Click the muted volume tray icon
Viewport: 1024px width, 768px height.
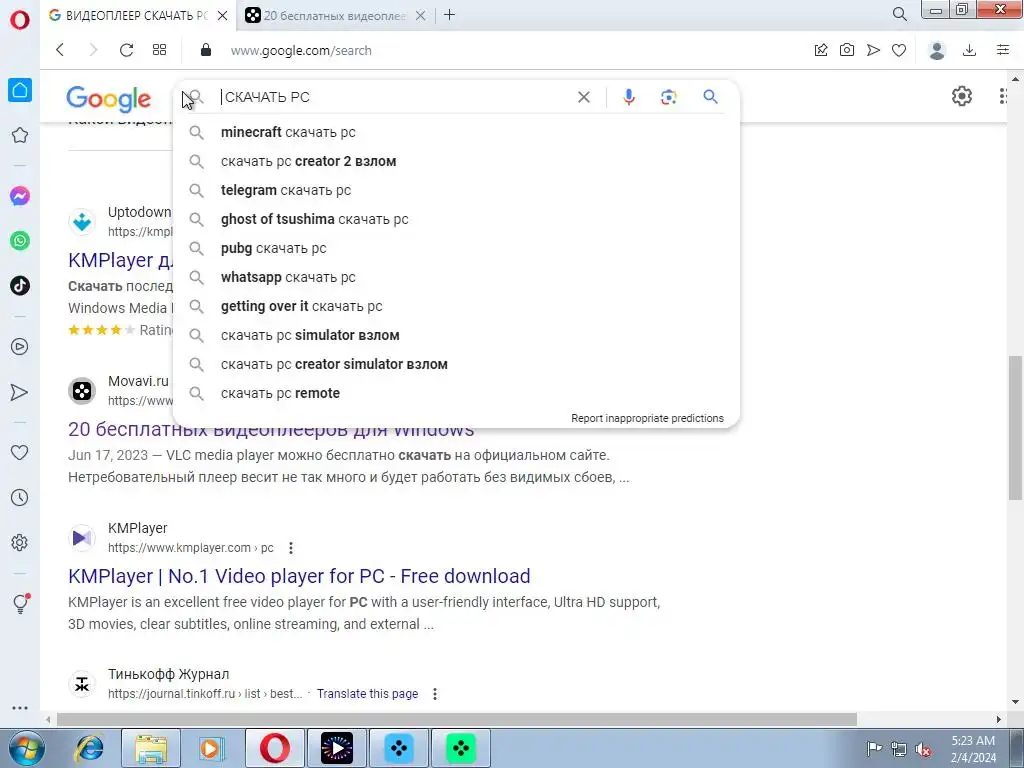pyautogui.click(x=923, y=749)
